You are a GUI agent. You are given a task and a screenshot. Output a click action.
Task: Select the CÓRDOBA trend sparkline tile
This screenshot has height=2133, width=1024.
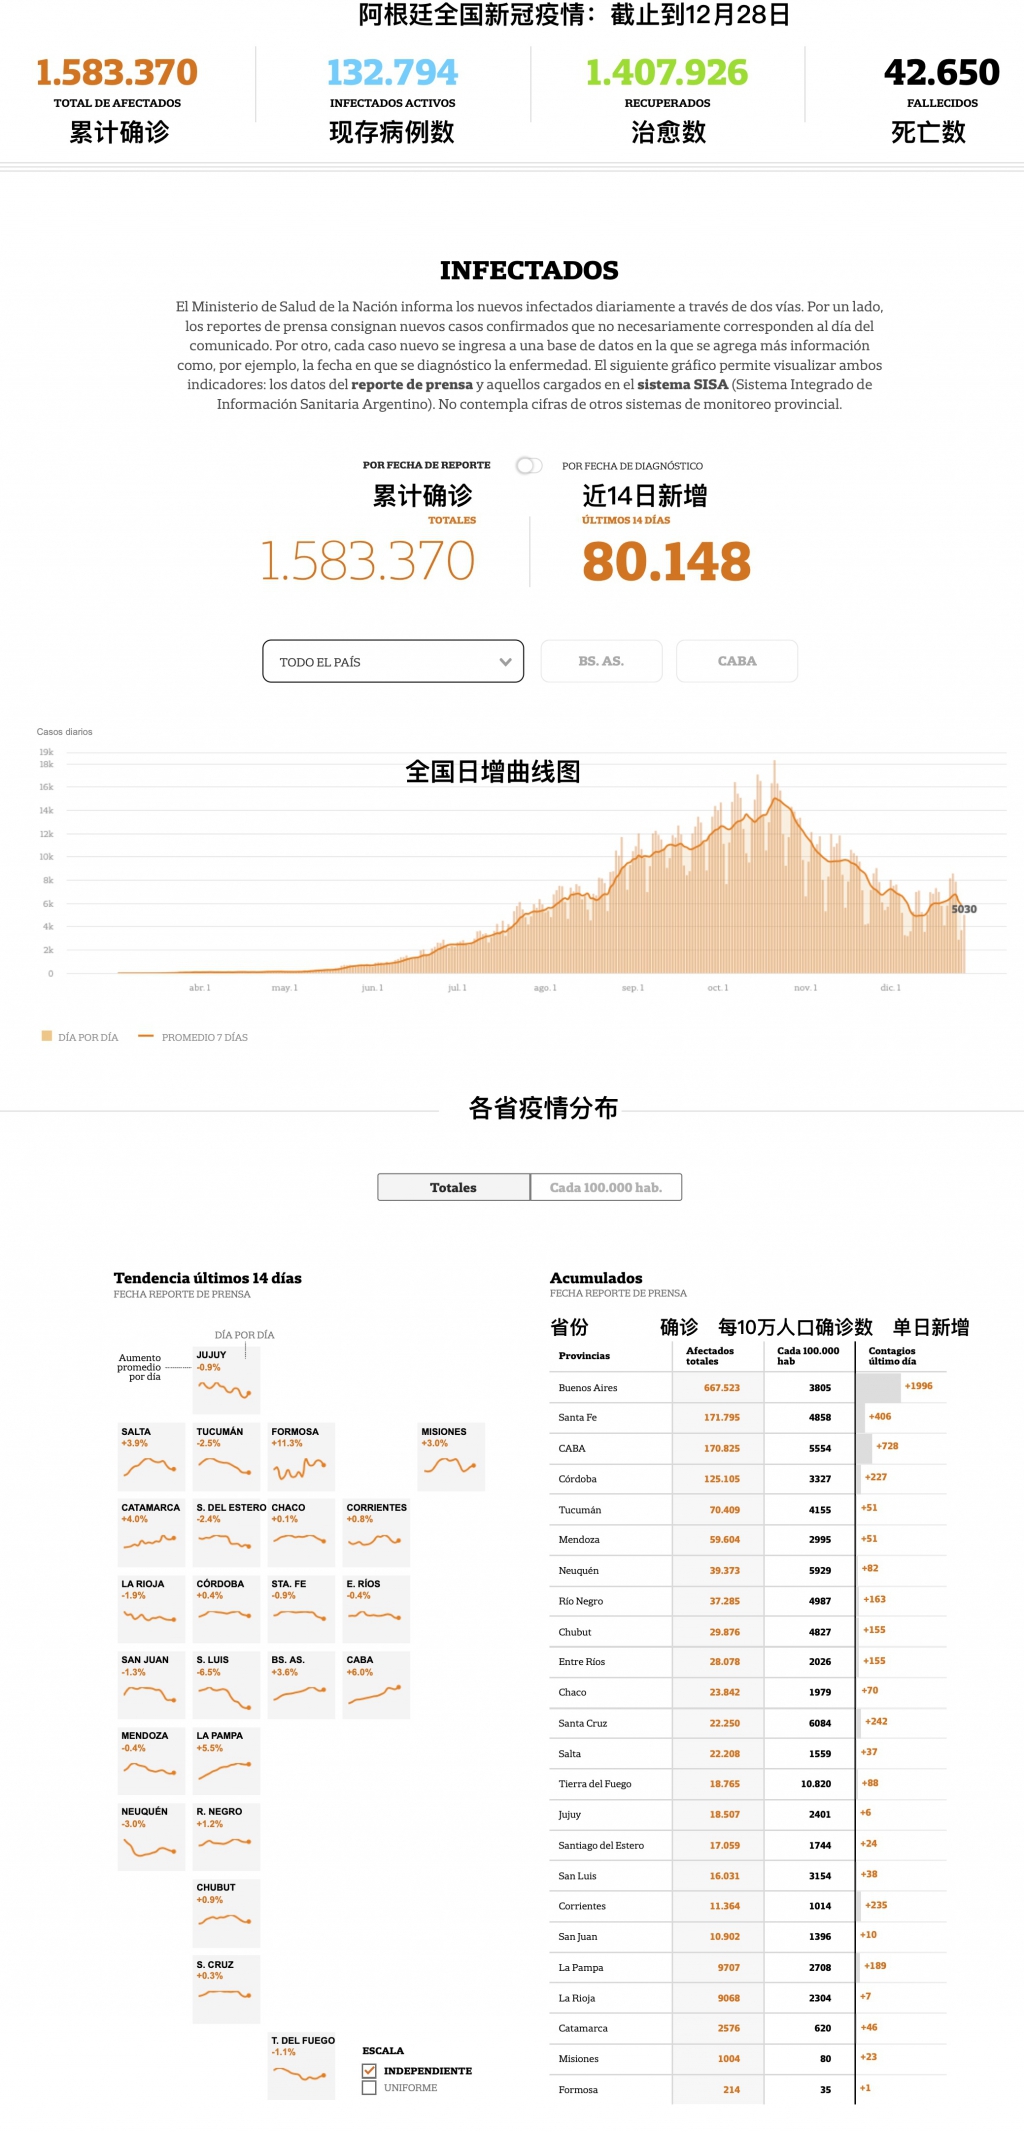coord(226,1609)
